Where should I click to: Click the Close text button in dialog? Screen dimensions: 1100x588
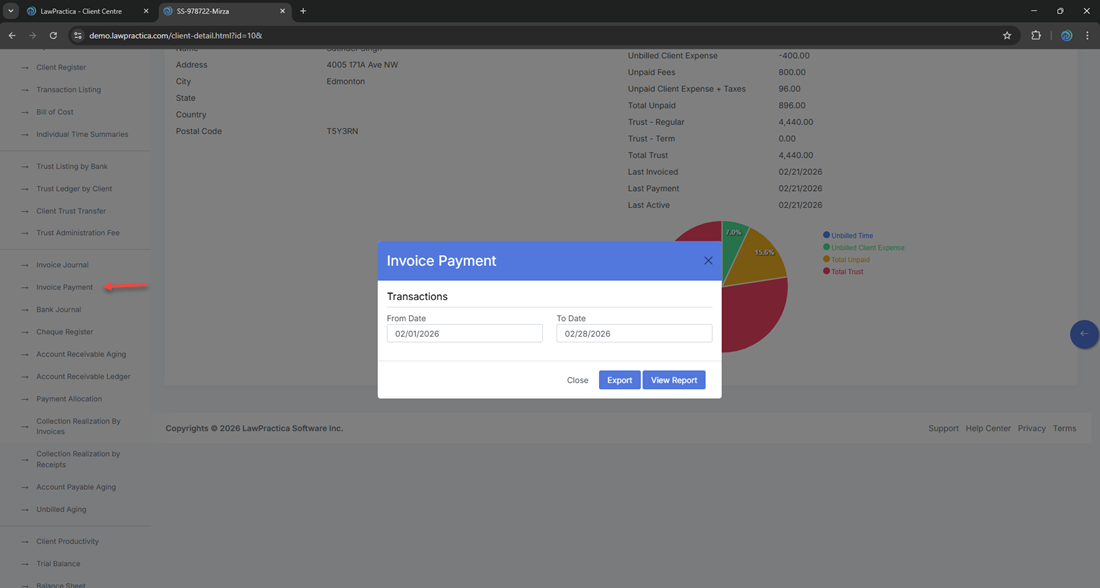[577, 380]
